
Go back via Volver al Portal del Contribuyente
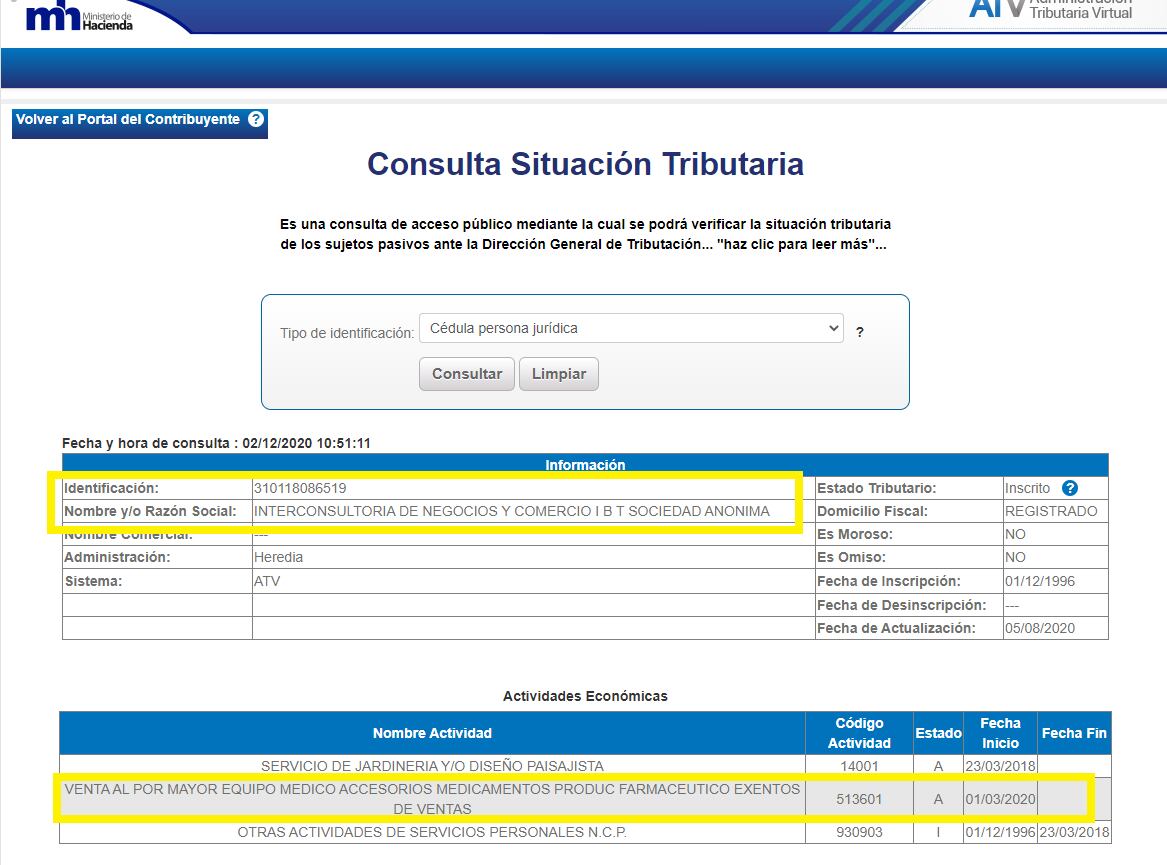pos(128,120)
